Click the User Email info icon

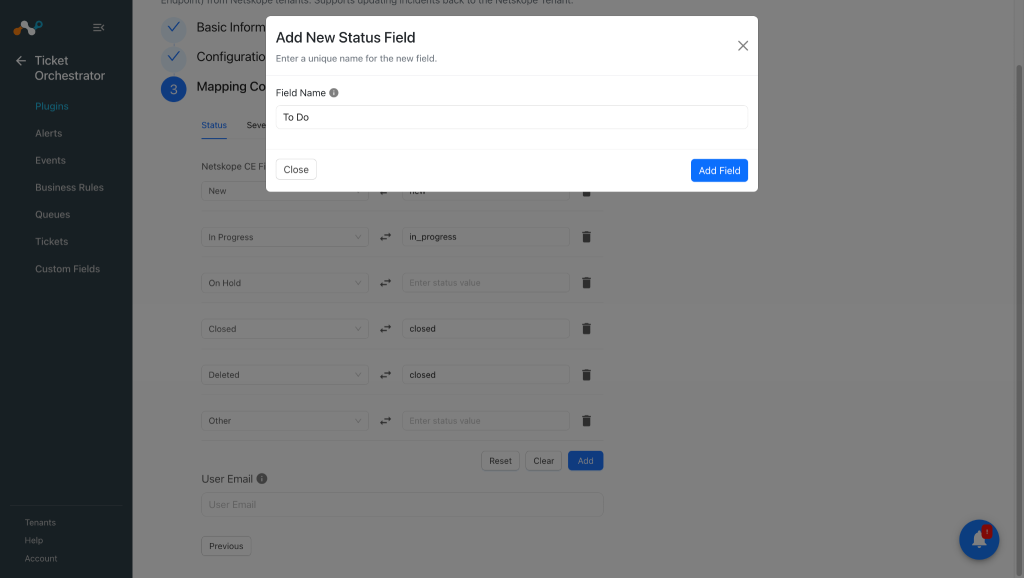pos(262,479)
